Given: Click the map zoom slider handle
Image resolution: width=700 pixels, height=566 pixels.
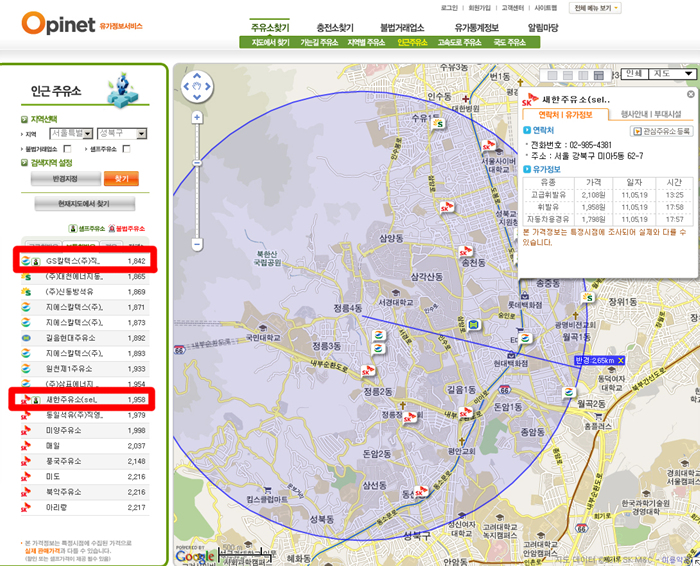Looking at the screenshot, I should tap(197, 163).
